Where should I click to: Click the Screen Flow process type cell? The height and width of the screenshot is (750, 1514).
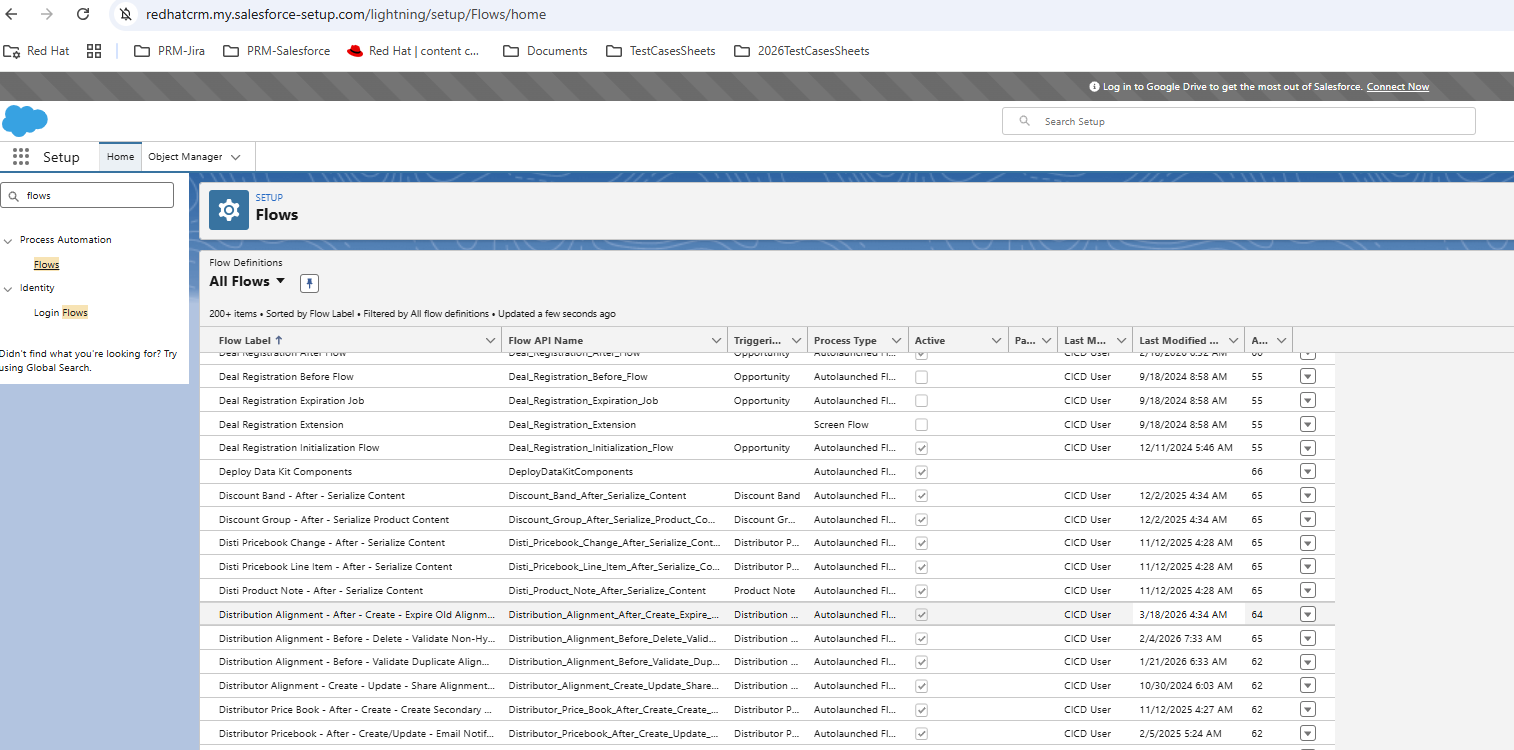pyautogui.click(x=841, y=424)
